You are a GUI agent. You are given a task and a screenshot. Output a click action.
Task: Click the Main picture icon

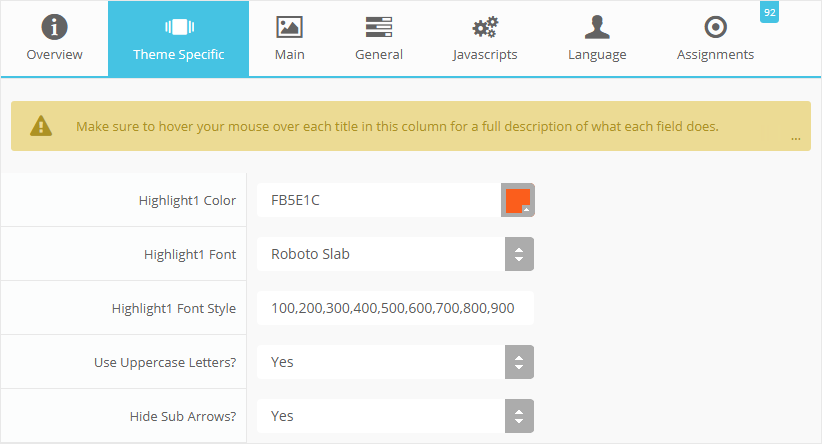(x=289, y=27)
